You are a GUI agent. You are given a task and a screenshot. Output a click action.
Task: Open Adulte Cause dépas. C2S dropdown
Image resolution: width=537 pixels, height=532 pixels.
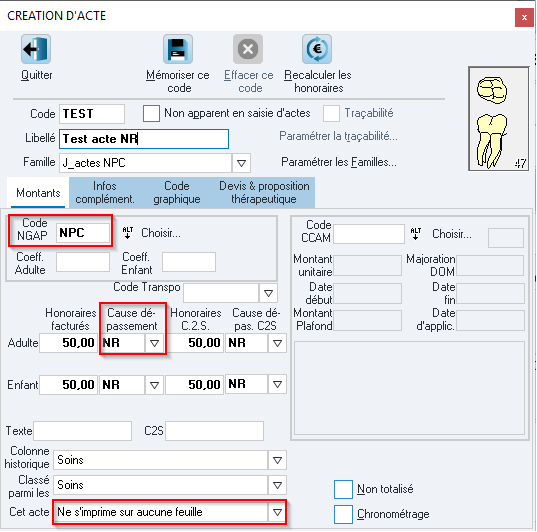(277, 343)
